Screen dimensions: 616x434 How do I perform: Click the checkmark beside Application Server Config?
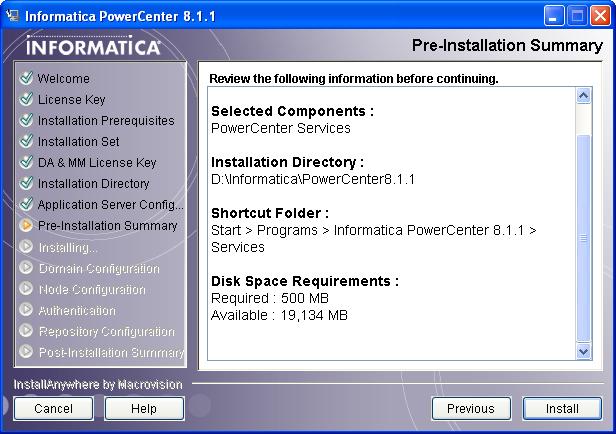[x=26, y=204]
